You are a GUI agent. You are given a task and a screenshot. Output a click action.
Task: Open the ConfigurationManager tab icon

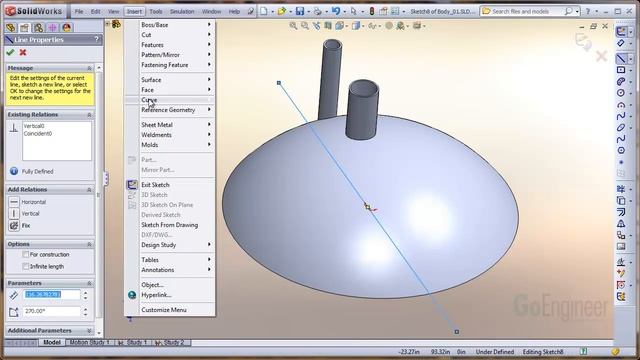click(x=38, y=28)
